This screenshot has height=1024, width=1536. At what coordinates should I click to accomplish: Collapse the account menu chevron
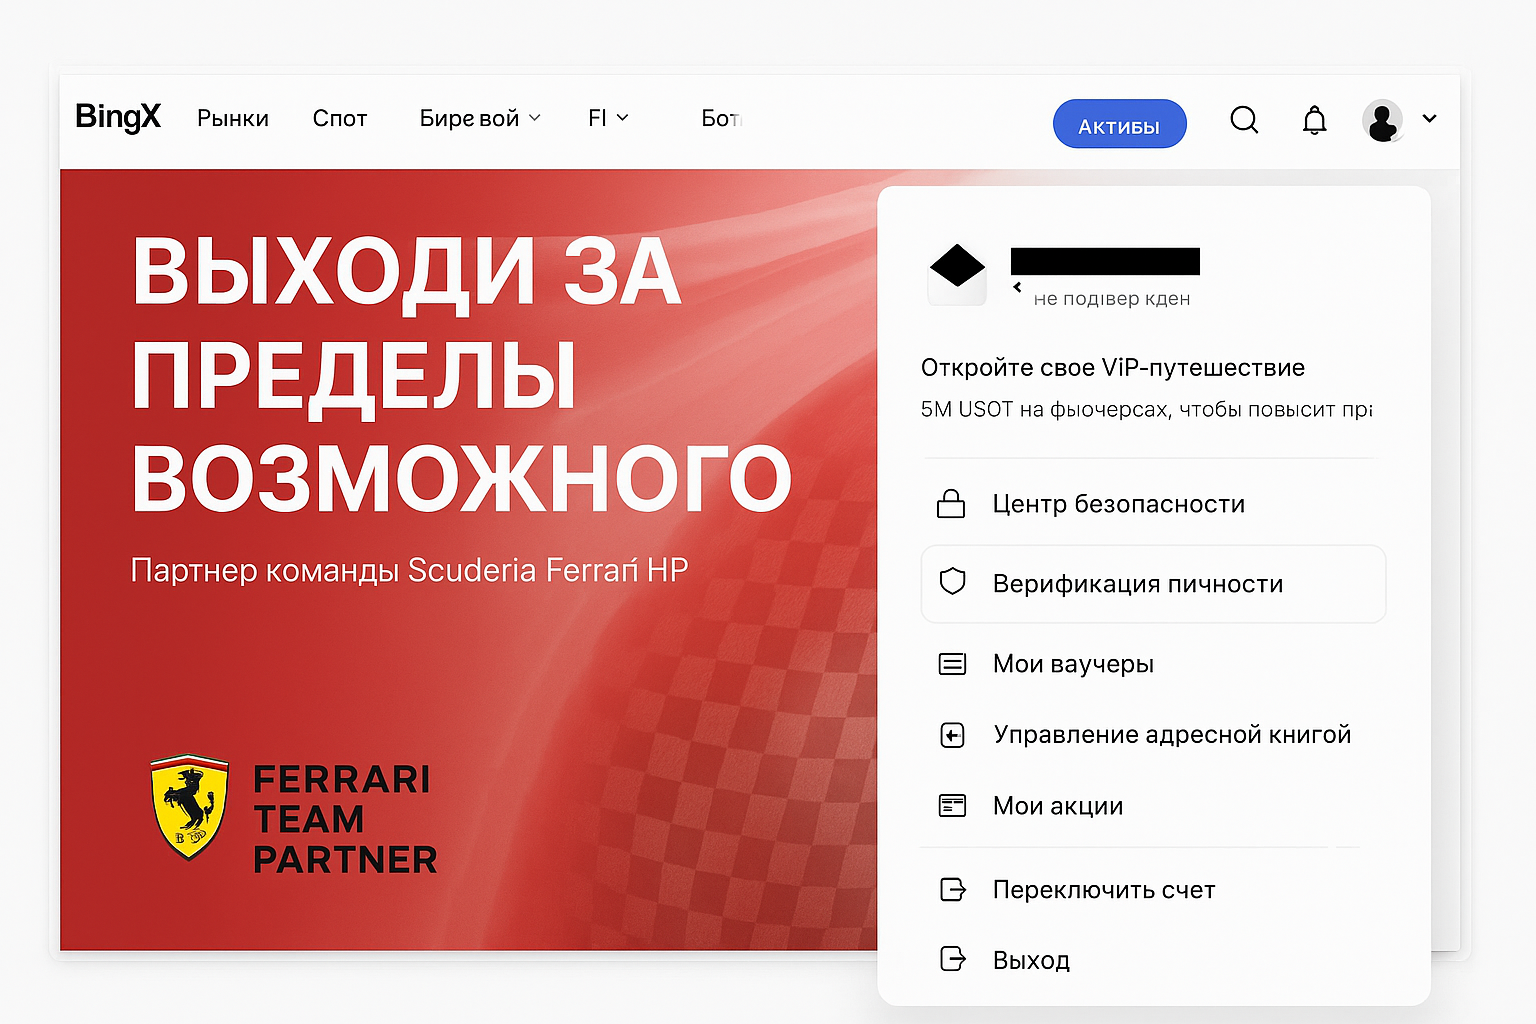point(1430,118)
